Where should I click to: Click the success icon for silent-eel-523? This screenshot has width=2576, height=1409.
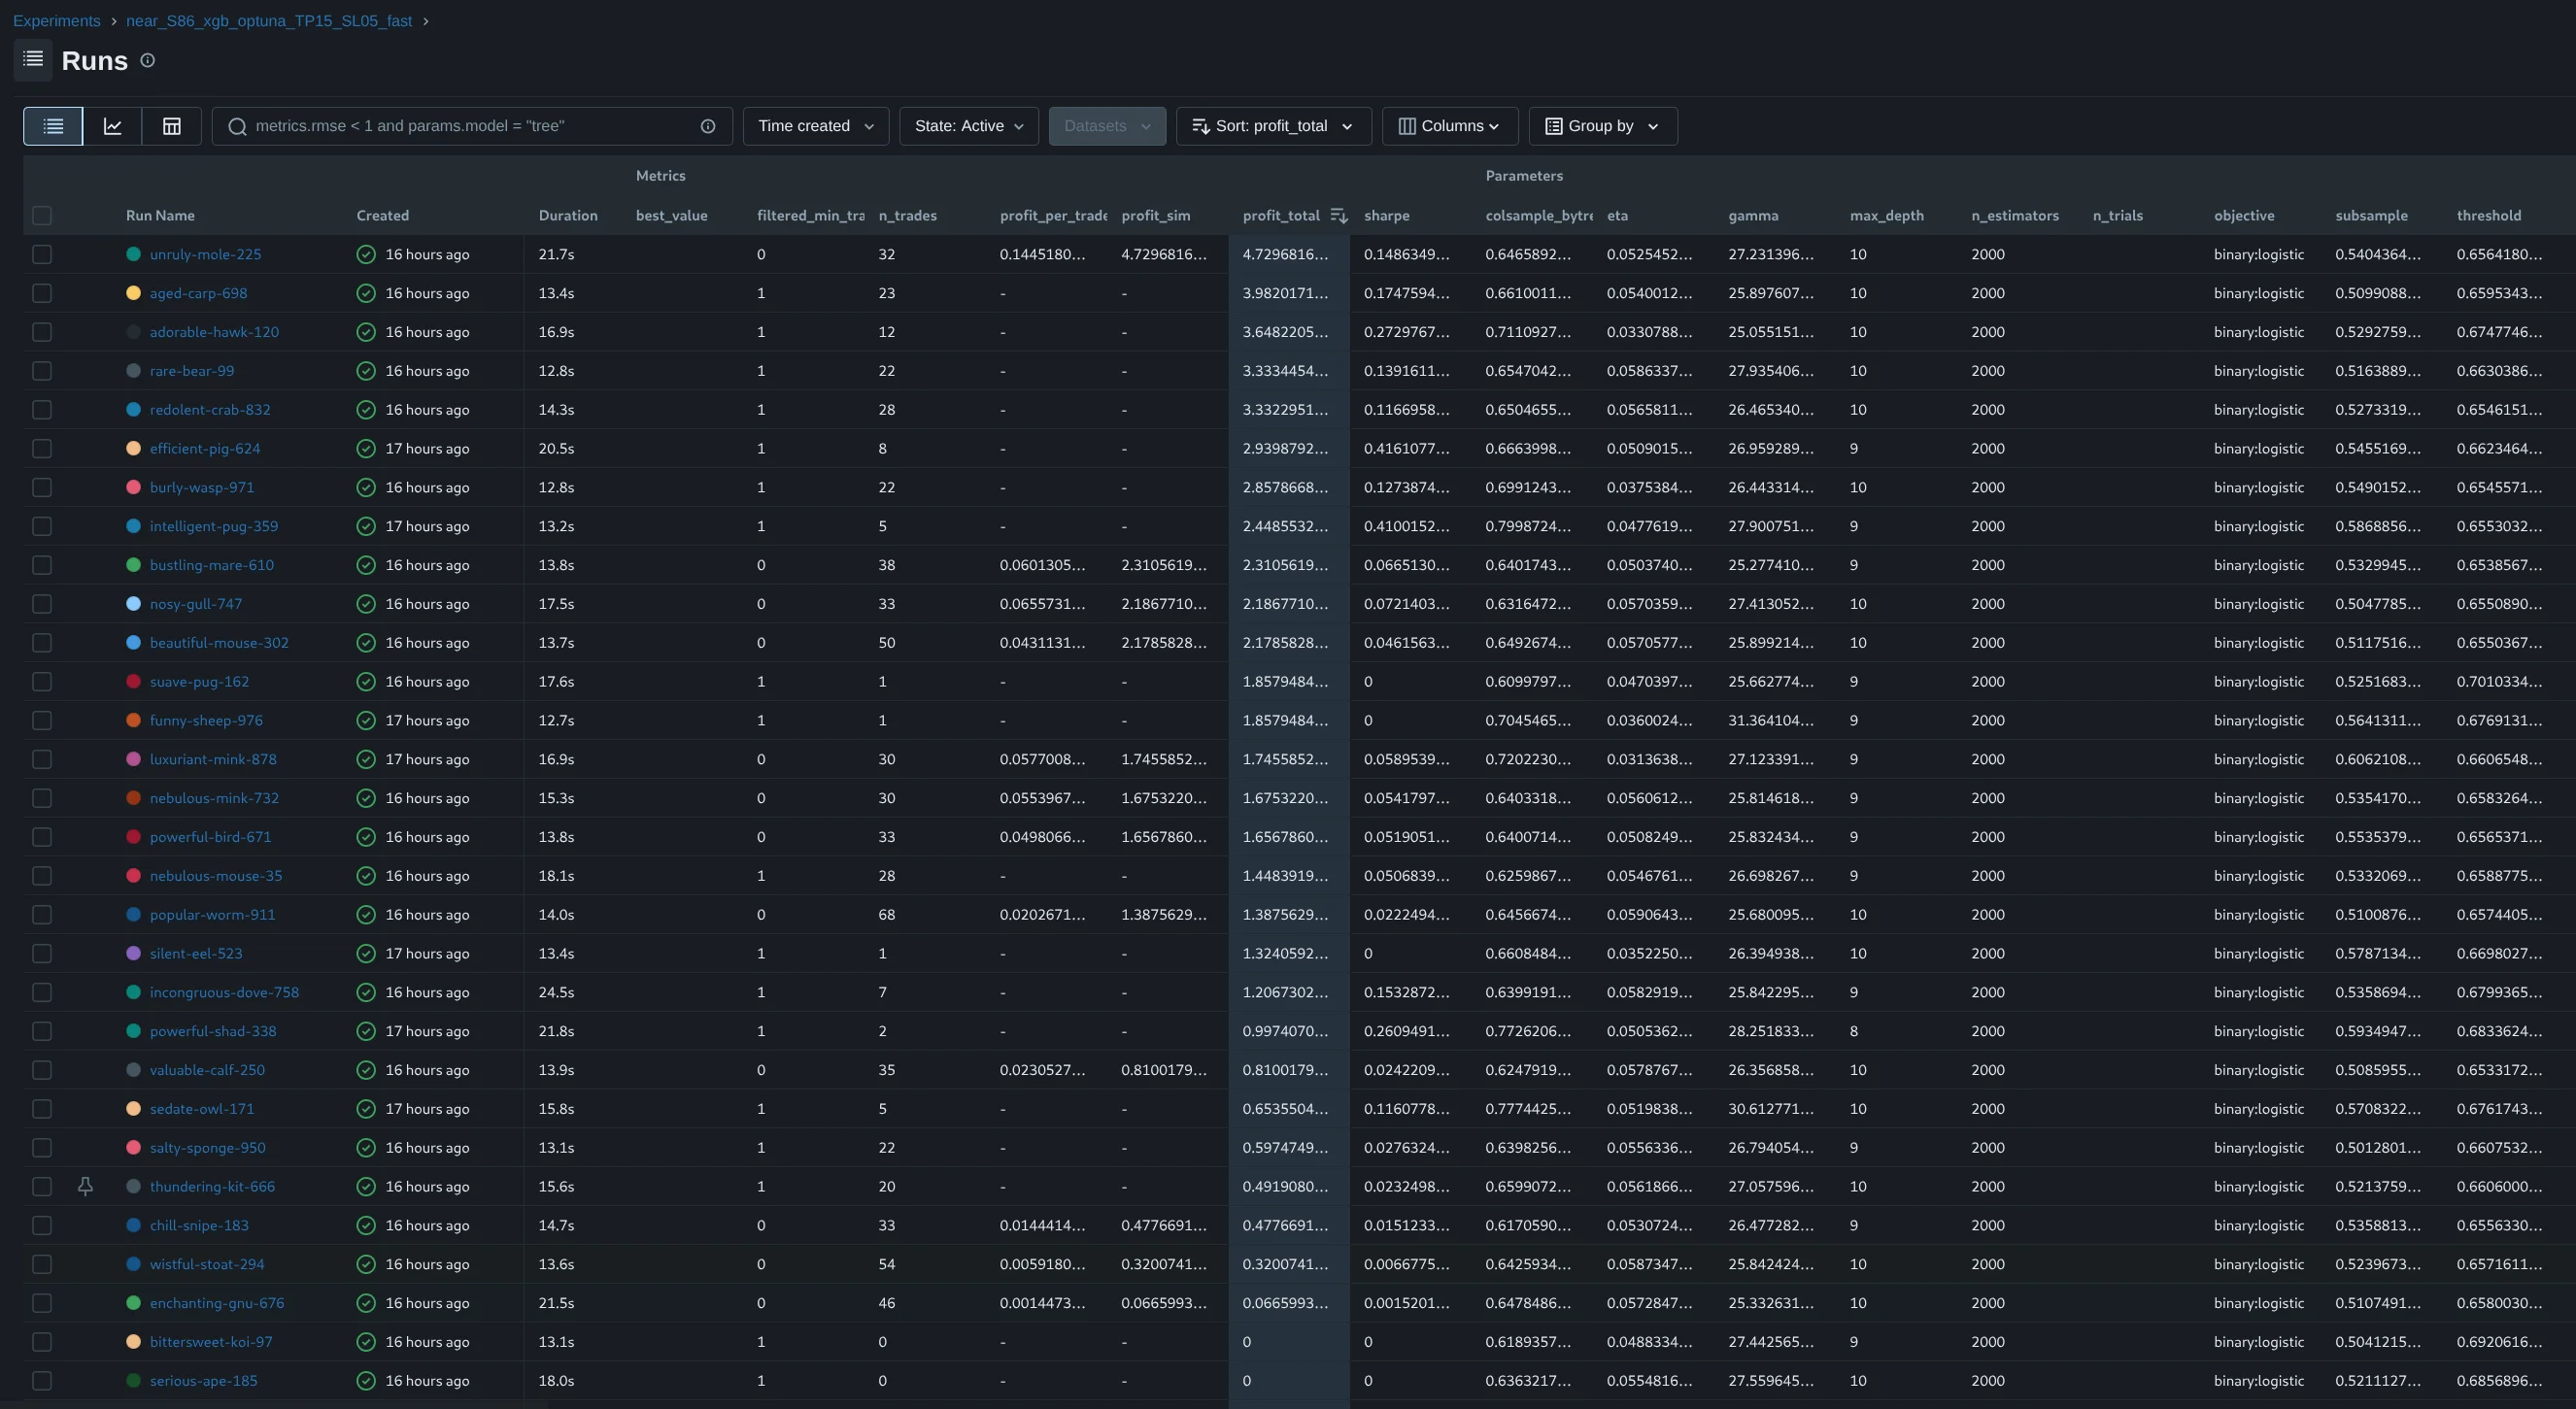click(x=366, y=954)
